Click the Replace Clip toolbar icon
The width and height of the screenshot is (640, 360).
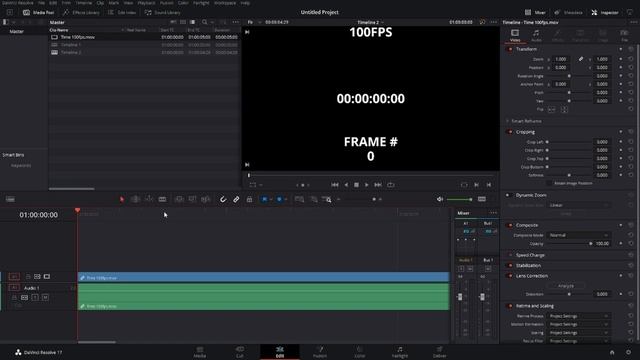click(x=206, y=199)
